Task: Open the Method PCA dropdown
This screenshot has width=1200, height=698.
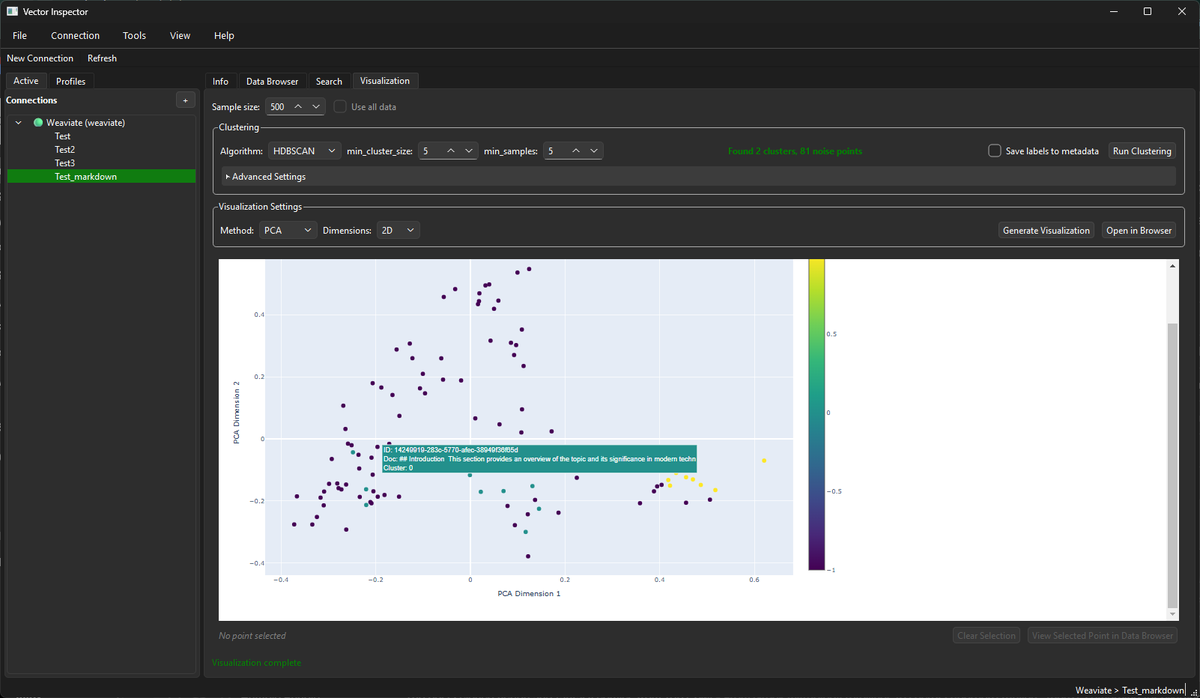Action: click(288, 230)
